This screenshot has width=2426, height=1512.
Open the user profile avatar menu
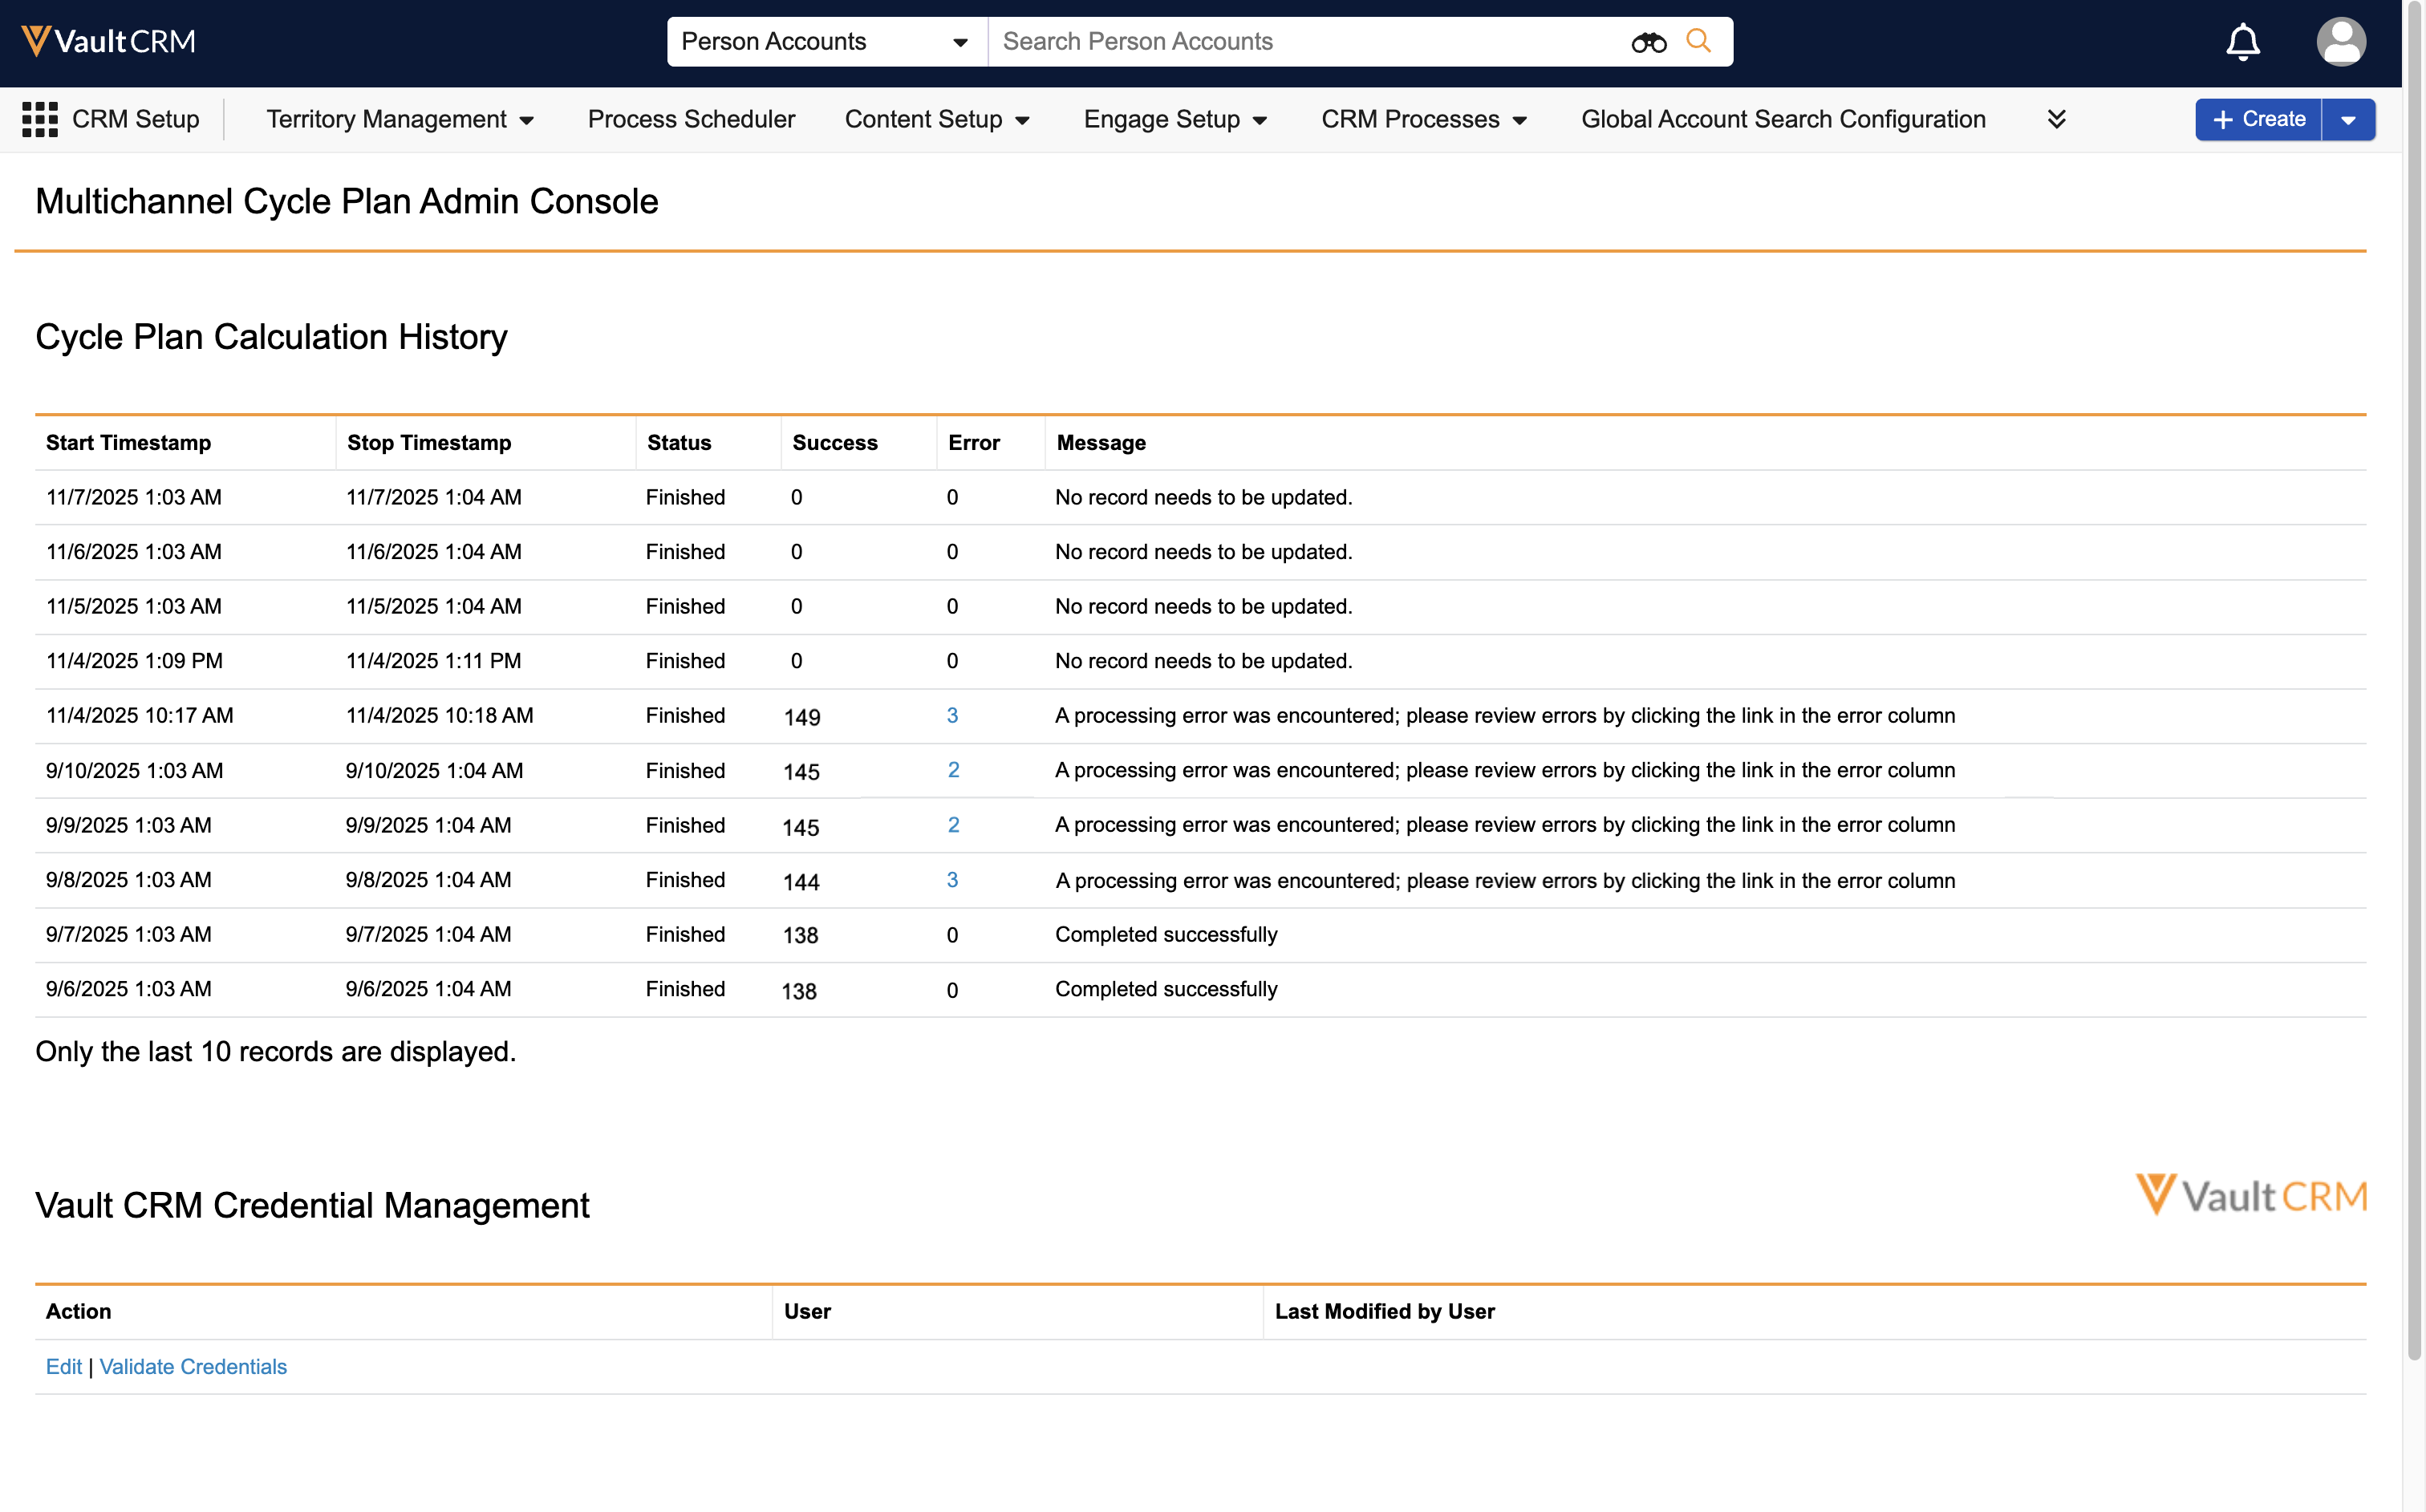(2340, 41)
